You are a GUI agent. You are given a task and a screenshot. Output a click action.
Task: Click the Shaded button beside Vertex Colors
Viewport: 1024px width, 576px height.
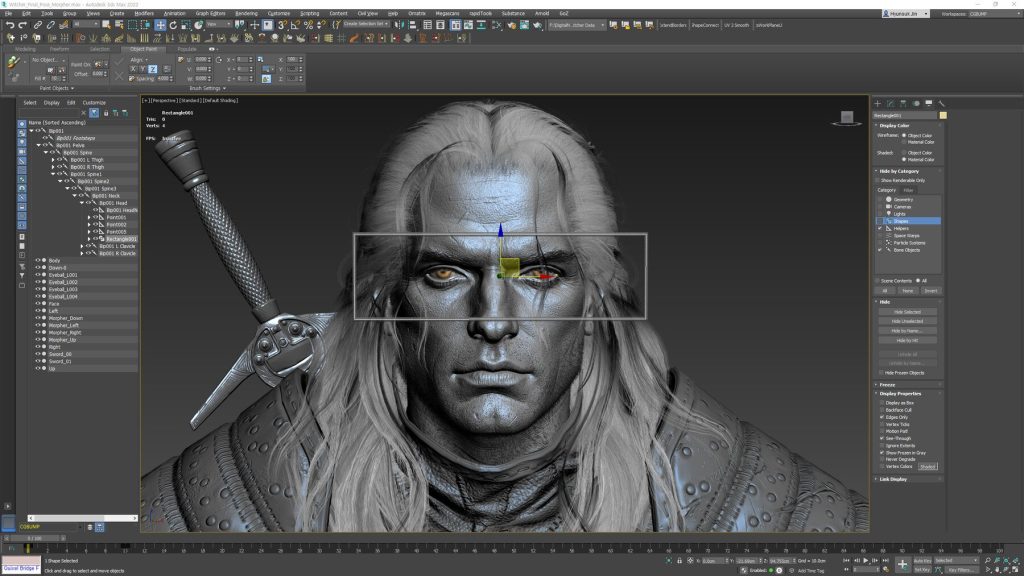(x=927, y=466)
